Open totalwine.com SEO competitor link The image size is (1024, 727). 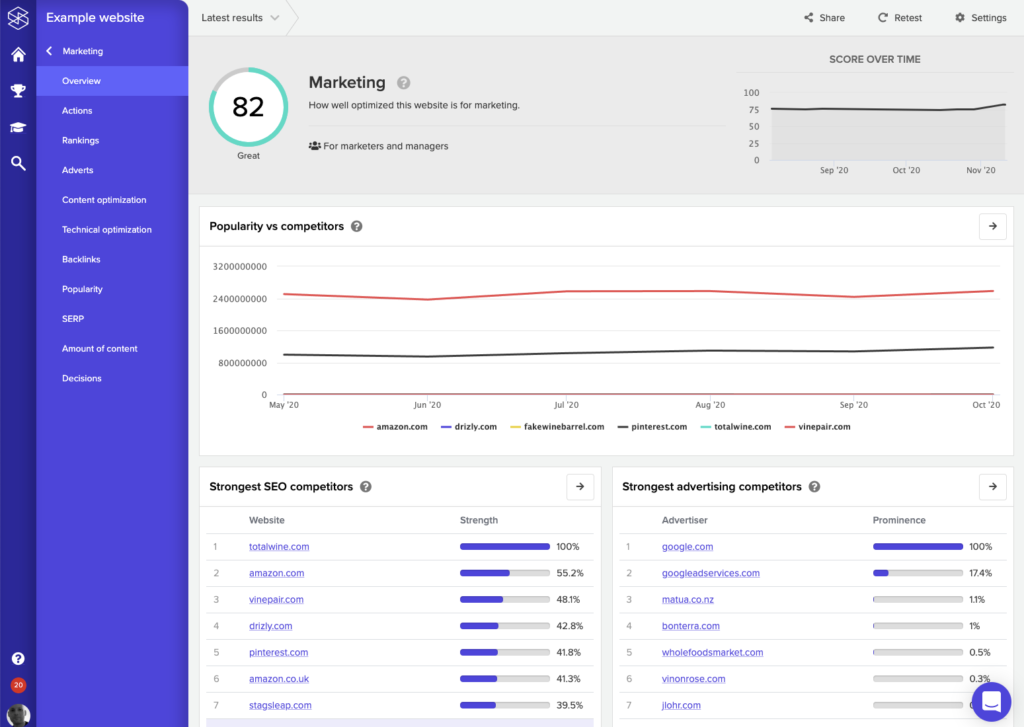click(x=279, y=547)
